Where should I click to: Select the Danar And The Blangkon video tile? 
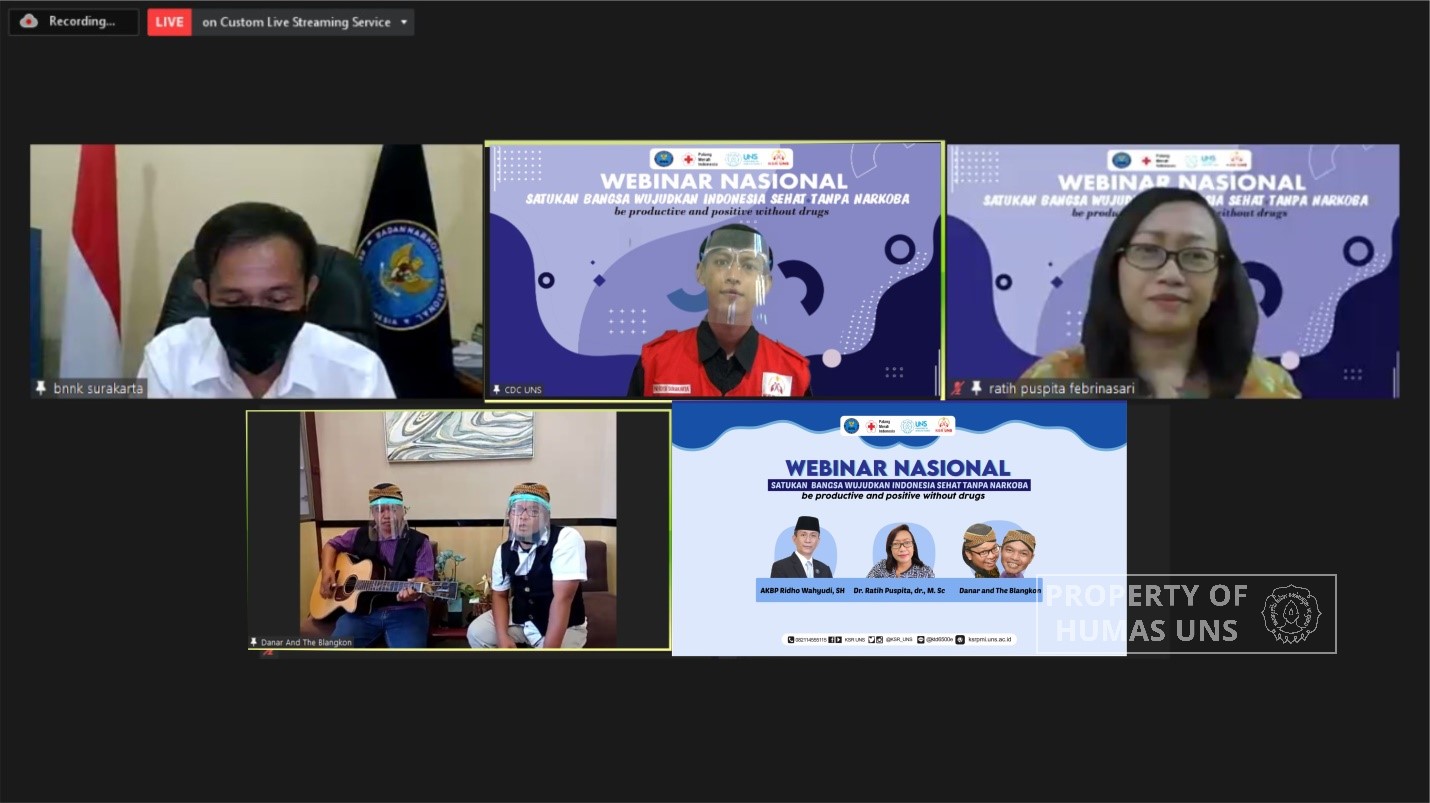pos(459,530)
